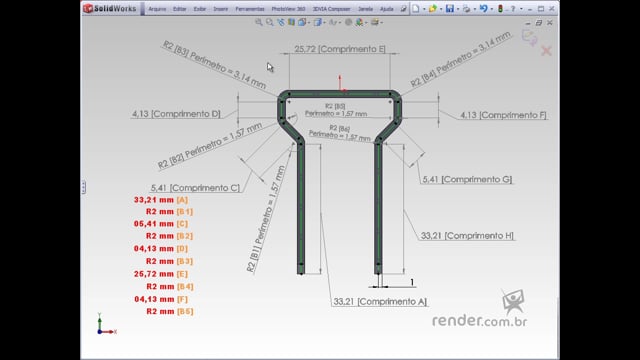This screenshot has width=640, height=360.
Task: Expand the dropdown arrow next to Open icon
Action: coord(441,9)
